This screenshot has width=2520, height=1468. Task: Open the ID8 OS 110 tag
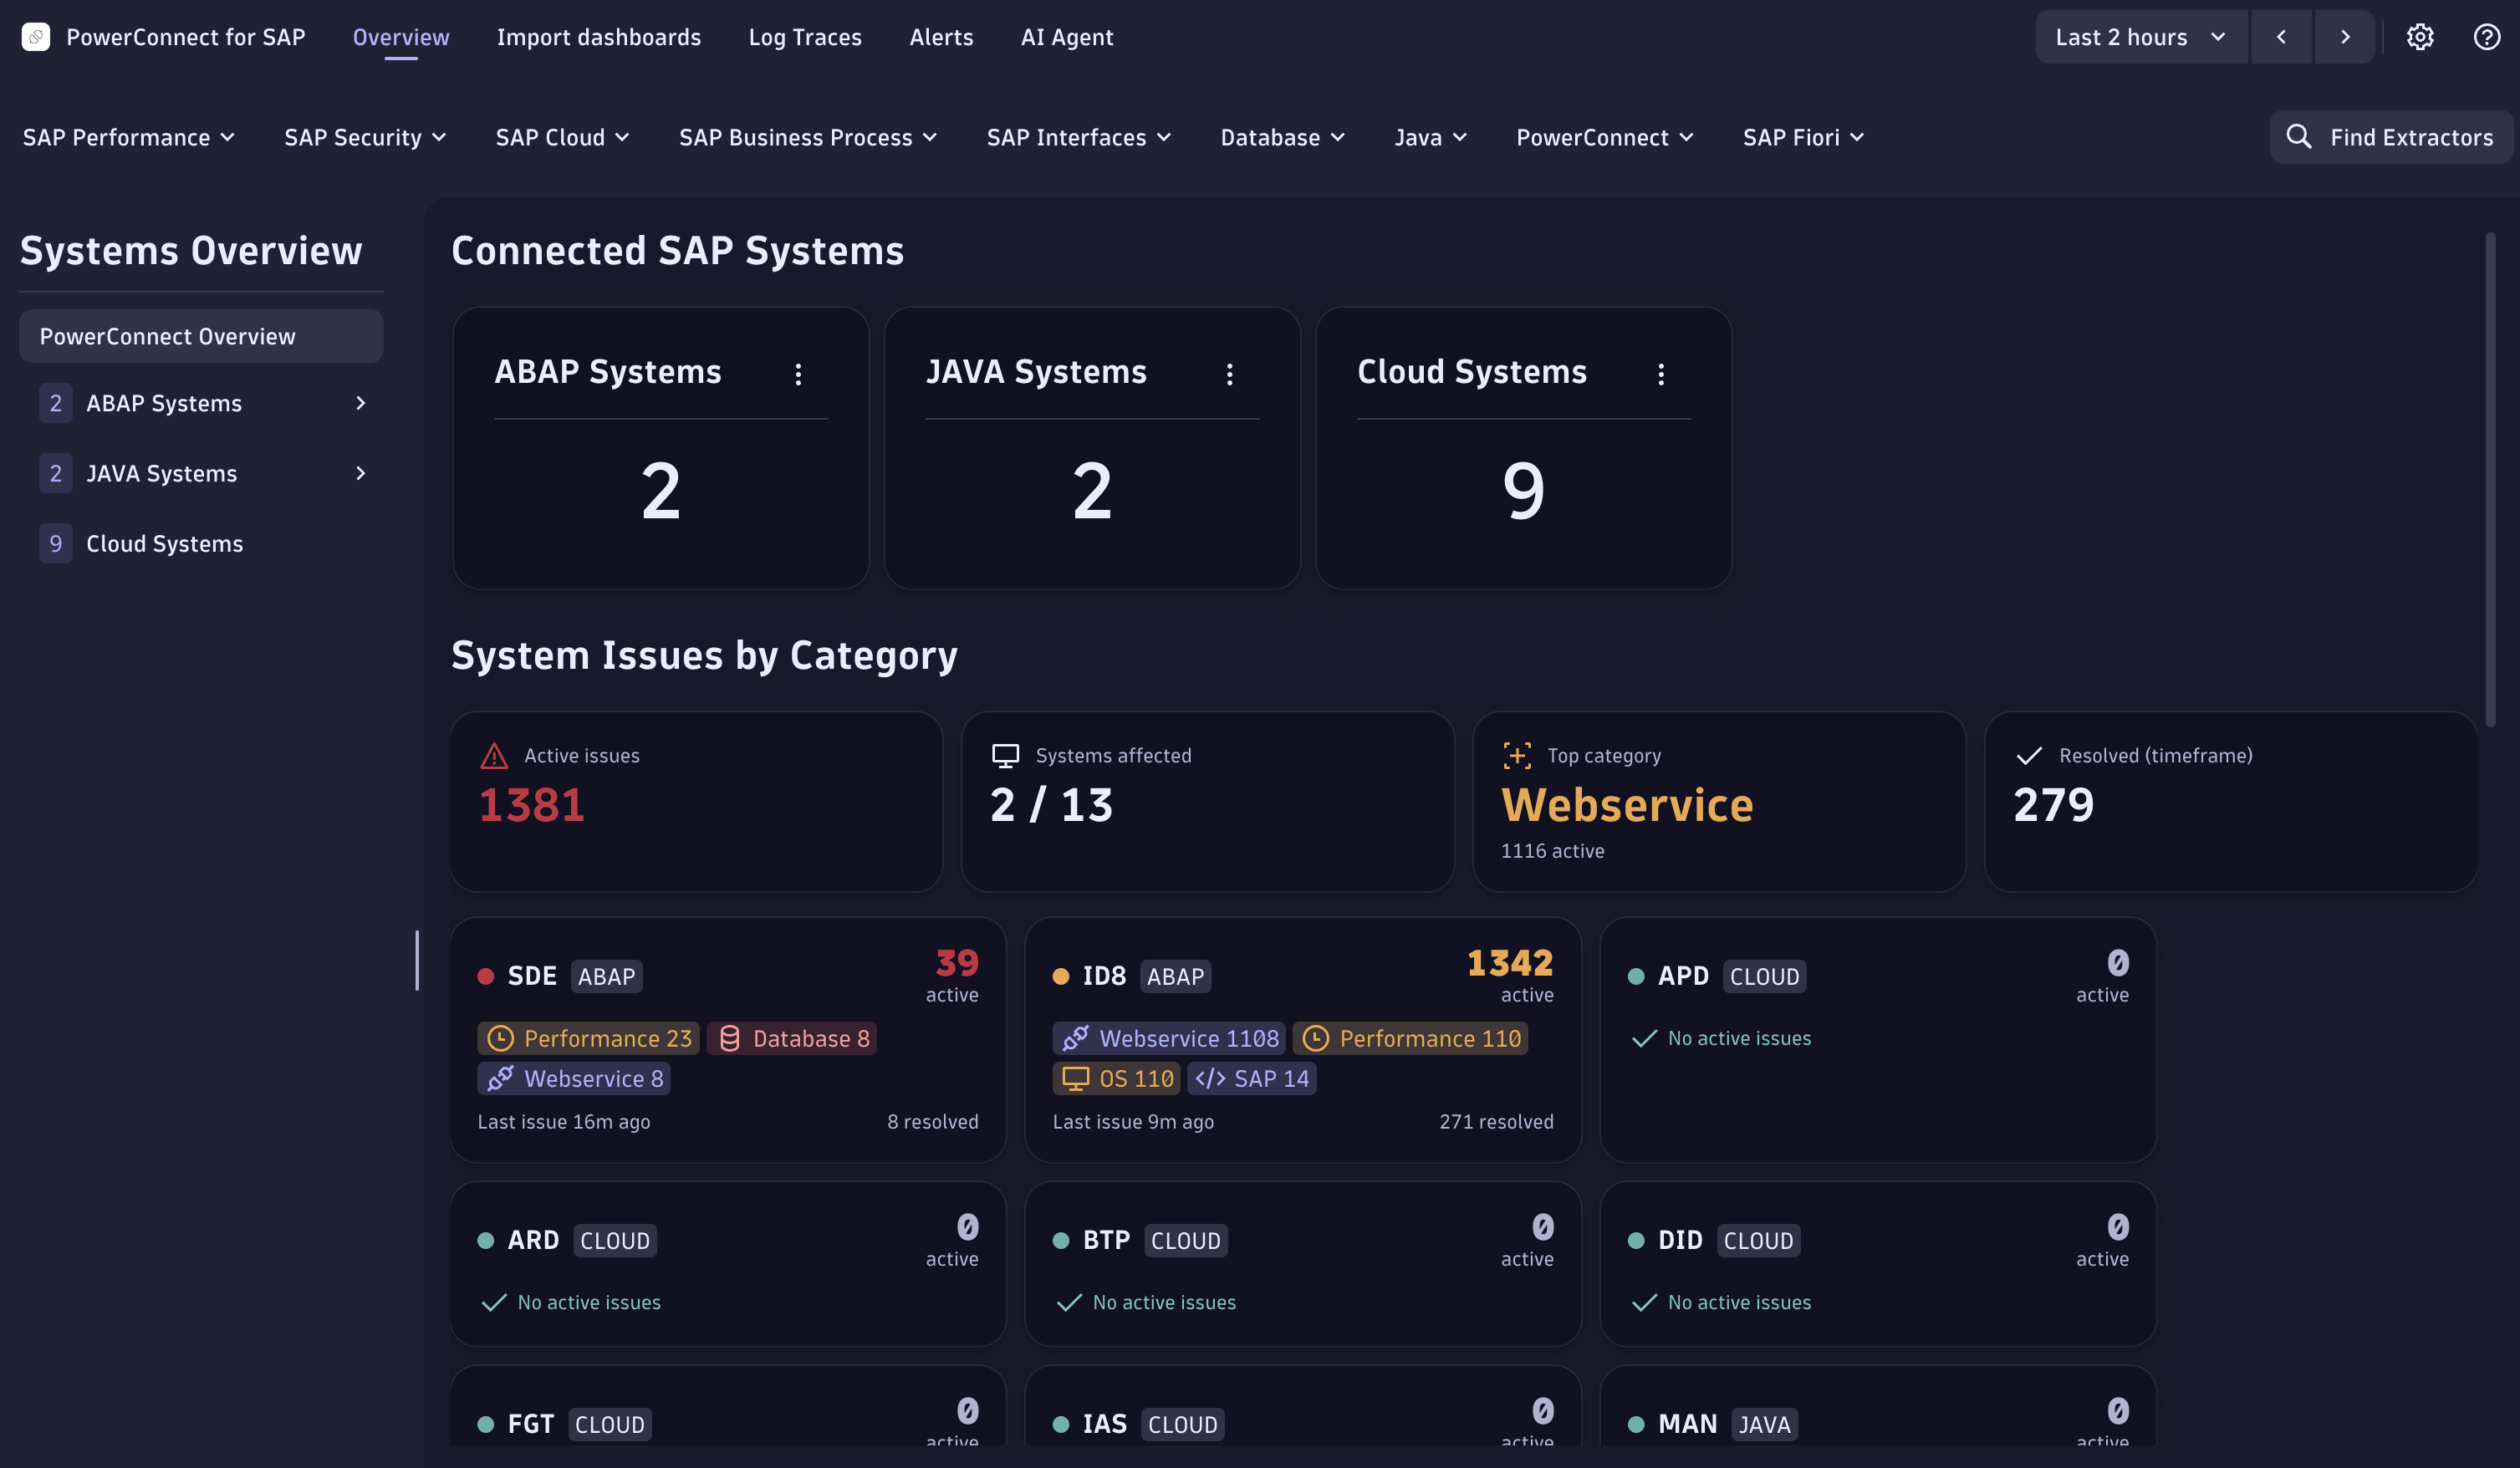(x=1116, y=1078)
